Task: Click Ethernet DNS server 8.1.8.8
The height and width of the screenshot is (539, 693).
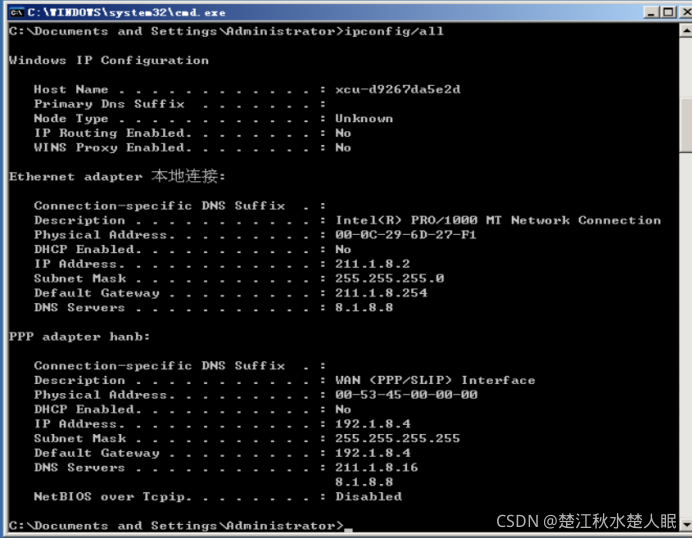Action: click(x=364, y=307)
